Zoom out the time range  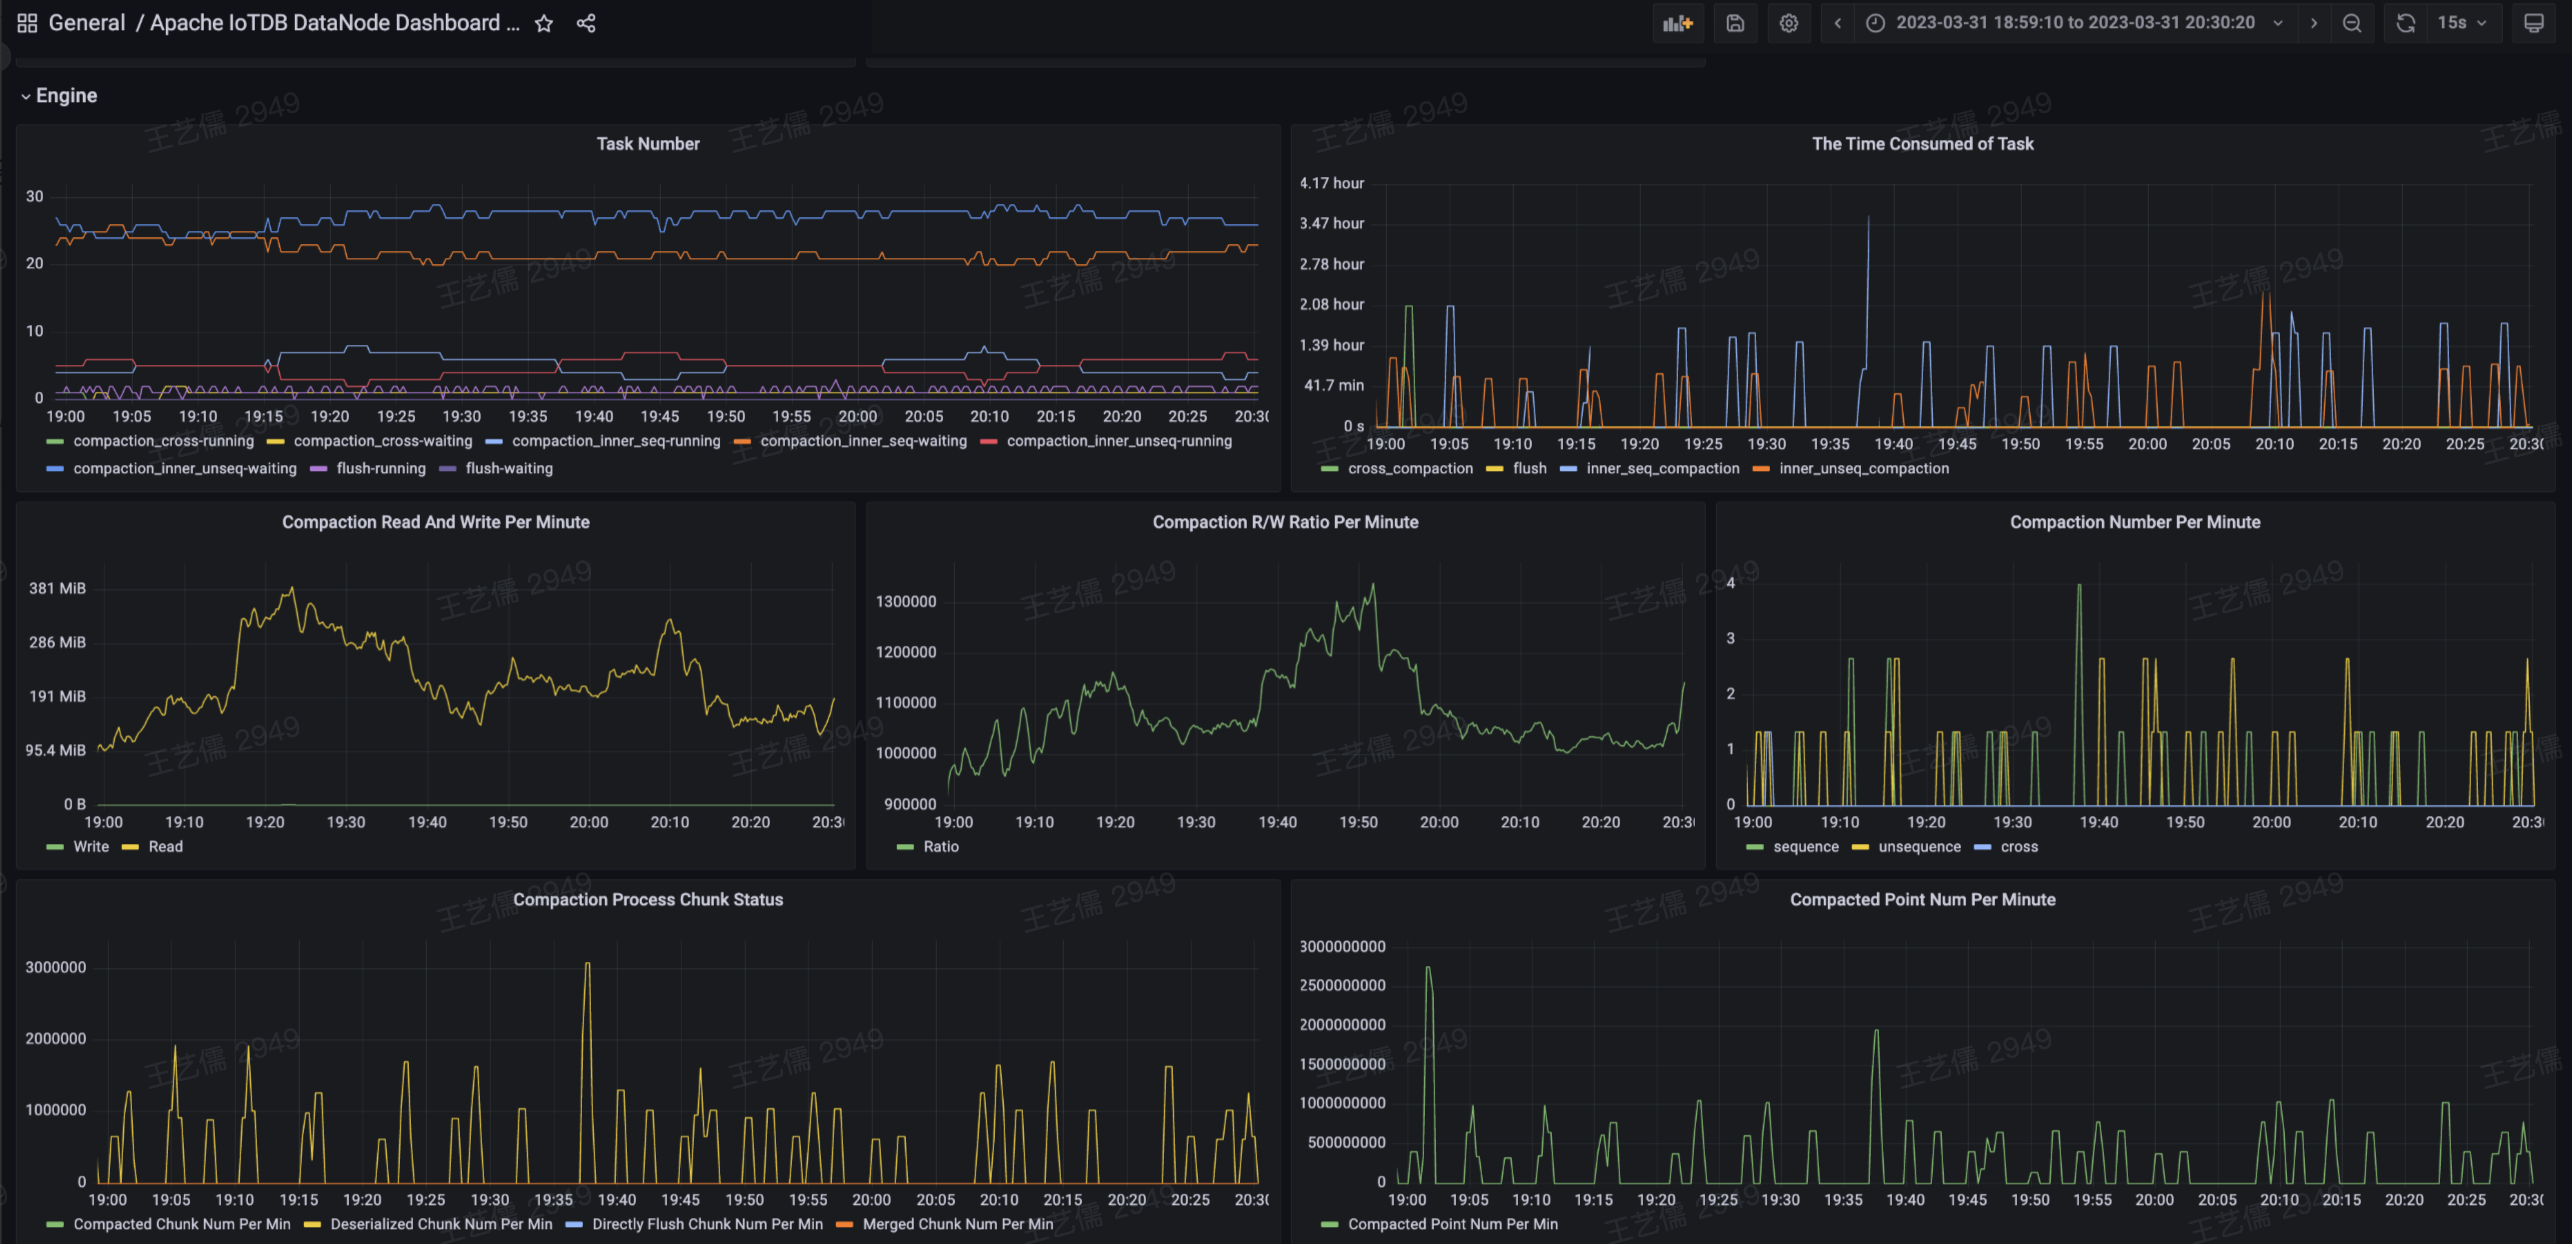tap(2352, 23)
